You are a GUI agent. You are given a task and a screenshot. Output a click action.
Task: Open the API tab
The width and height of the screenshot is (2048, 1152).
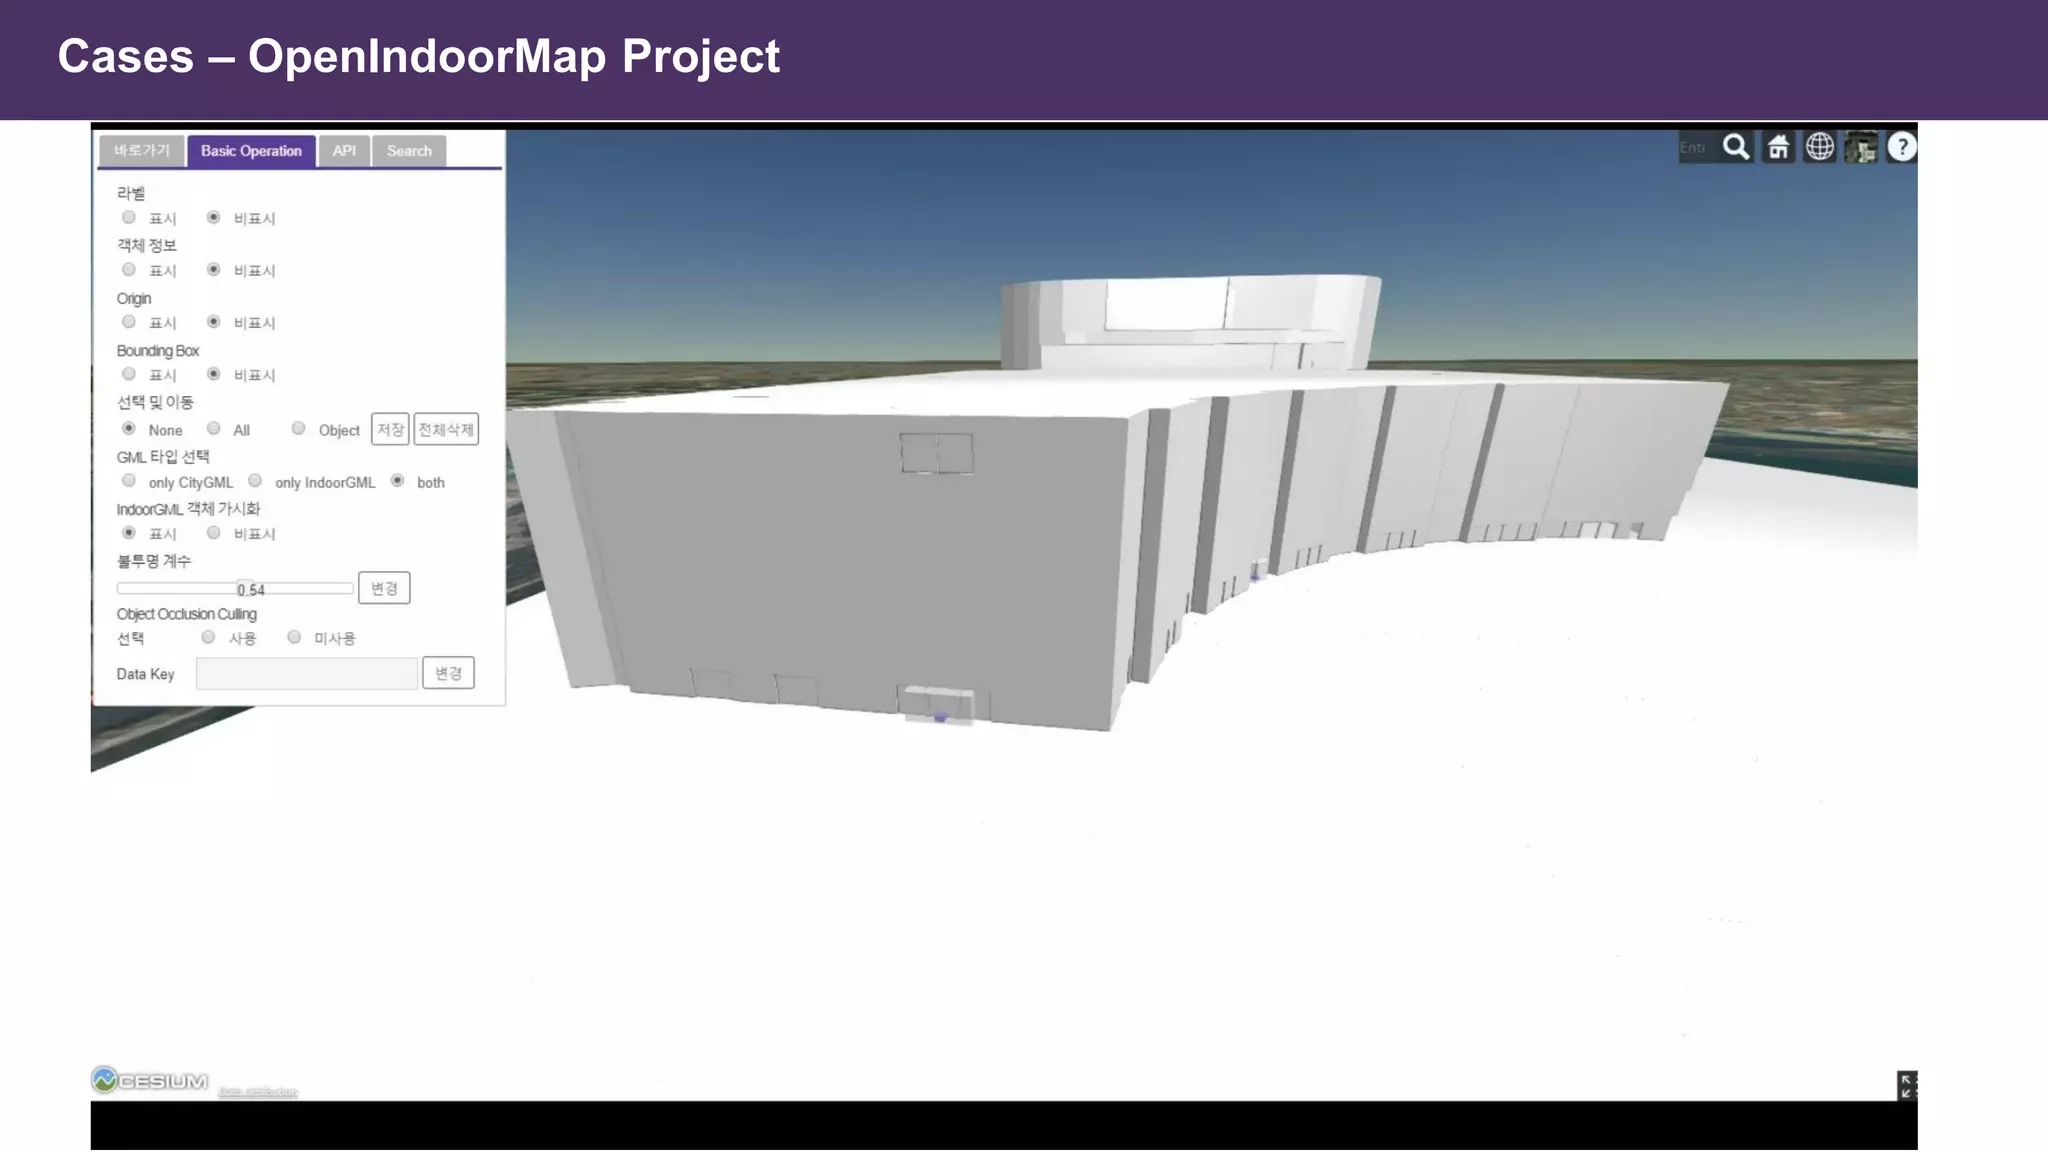click(344, 150)
